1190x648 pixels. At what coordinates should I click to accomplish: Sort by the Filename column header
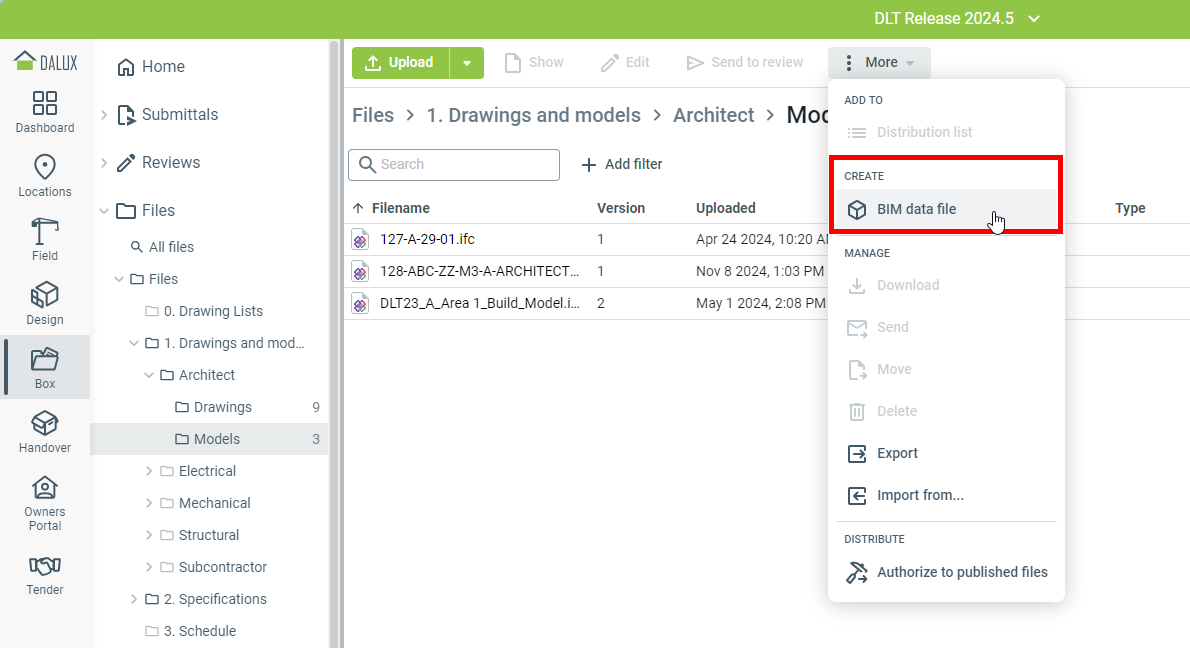pyautogui.click(x=400, y=208)
